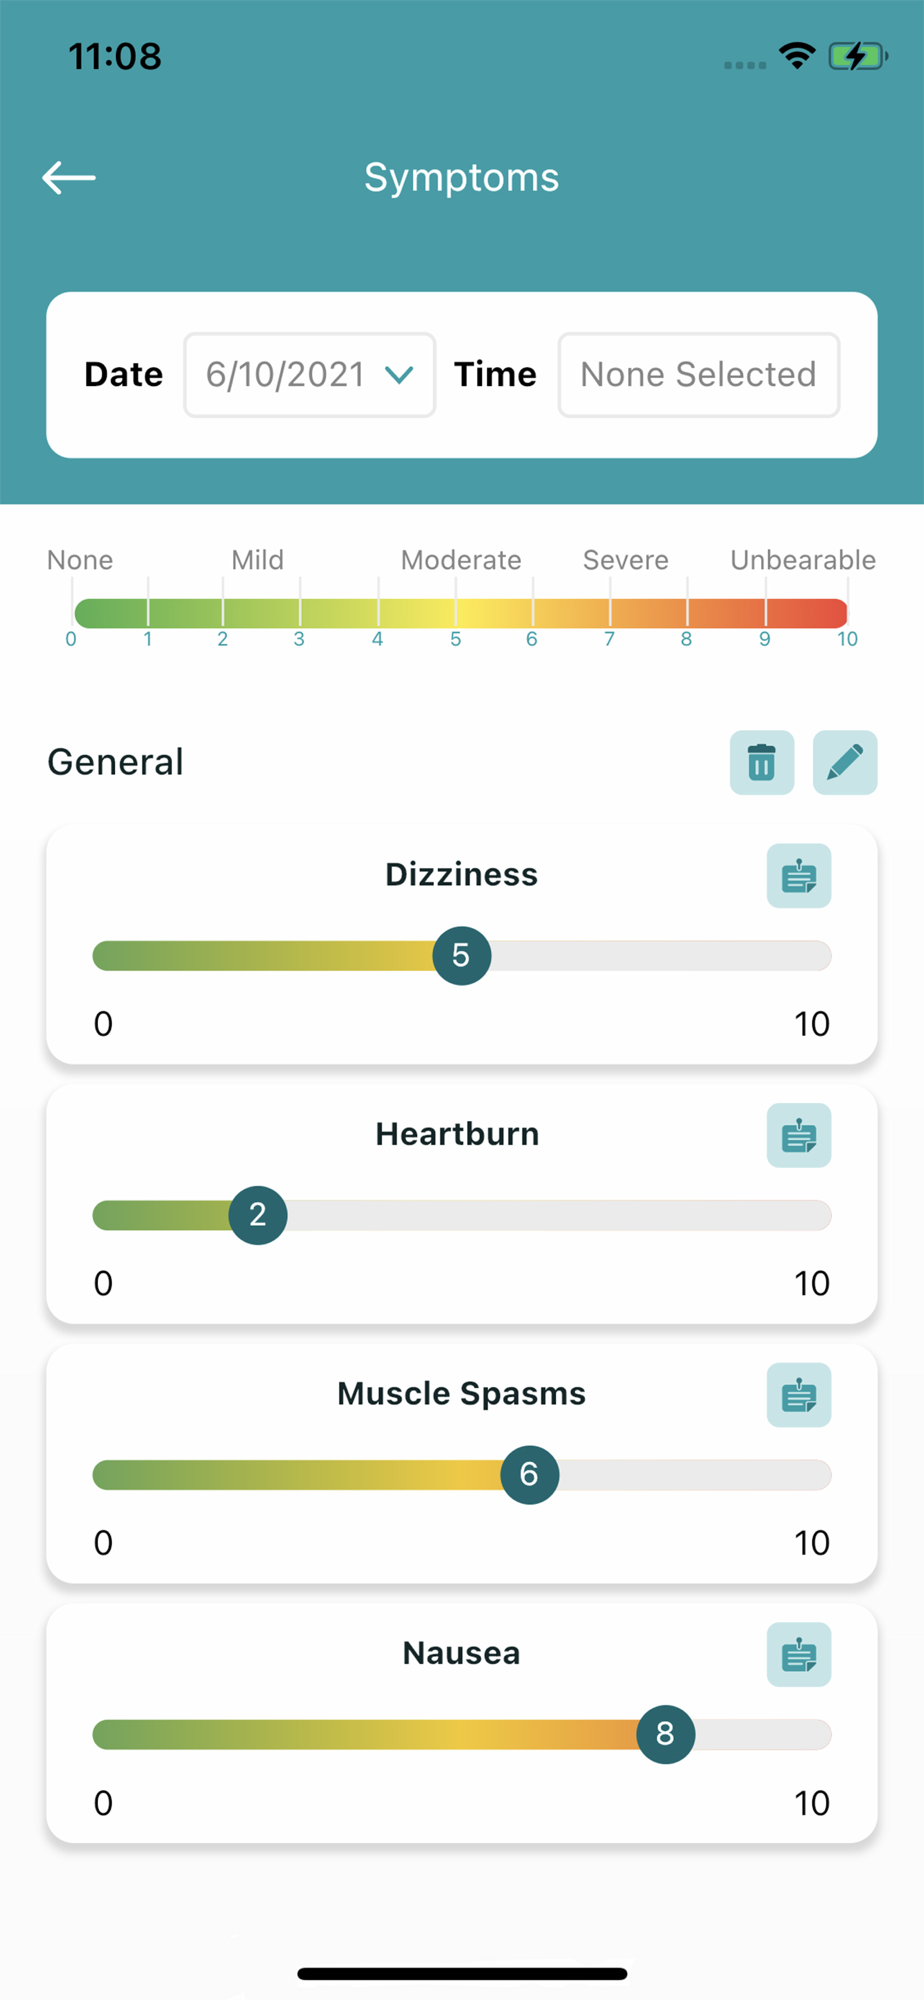Open the note icon for Nausea

(799, 1655)
